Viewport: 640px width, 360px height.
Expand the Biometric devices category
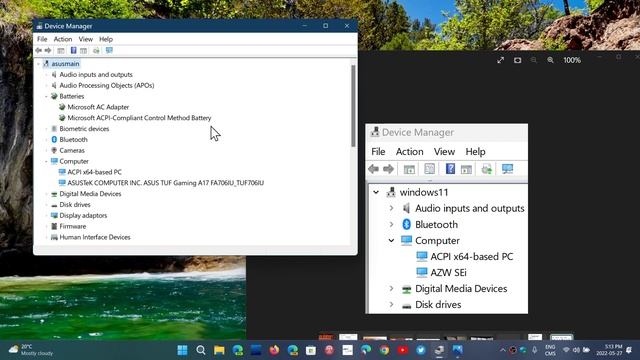pos(47,129)
